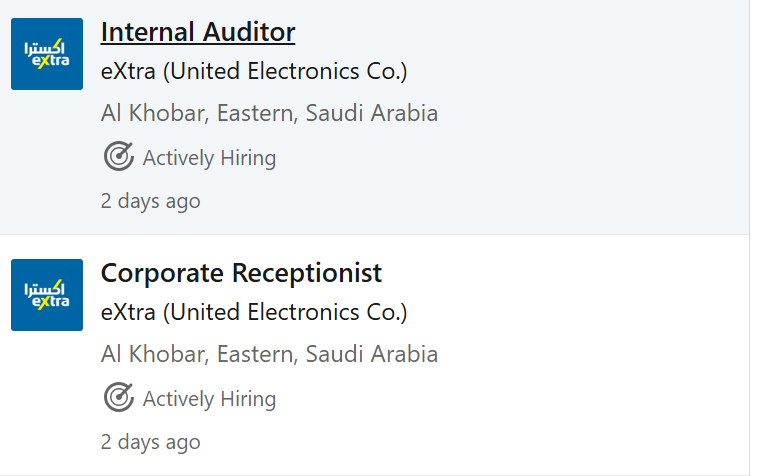Click Arabic lettering in Corporate Receptionist's logo
This screenshot has height=476, width=758.
tap(44, 288)
